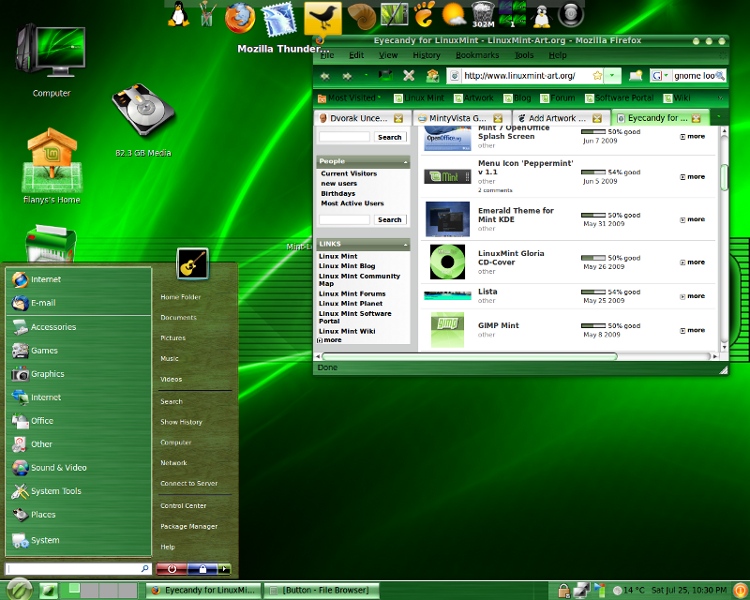
Task: Open Mozilla Thunderbird bird icon in dock
Action: click(x=323, y=19)
